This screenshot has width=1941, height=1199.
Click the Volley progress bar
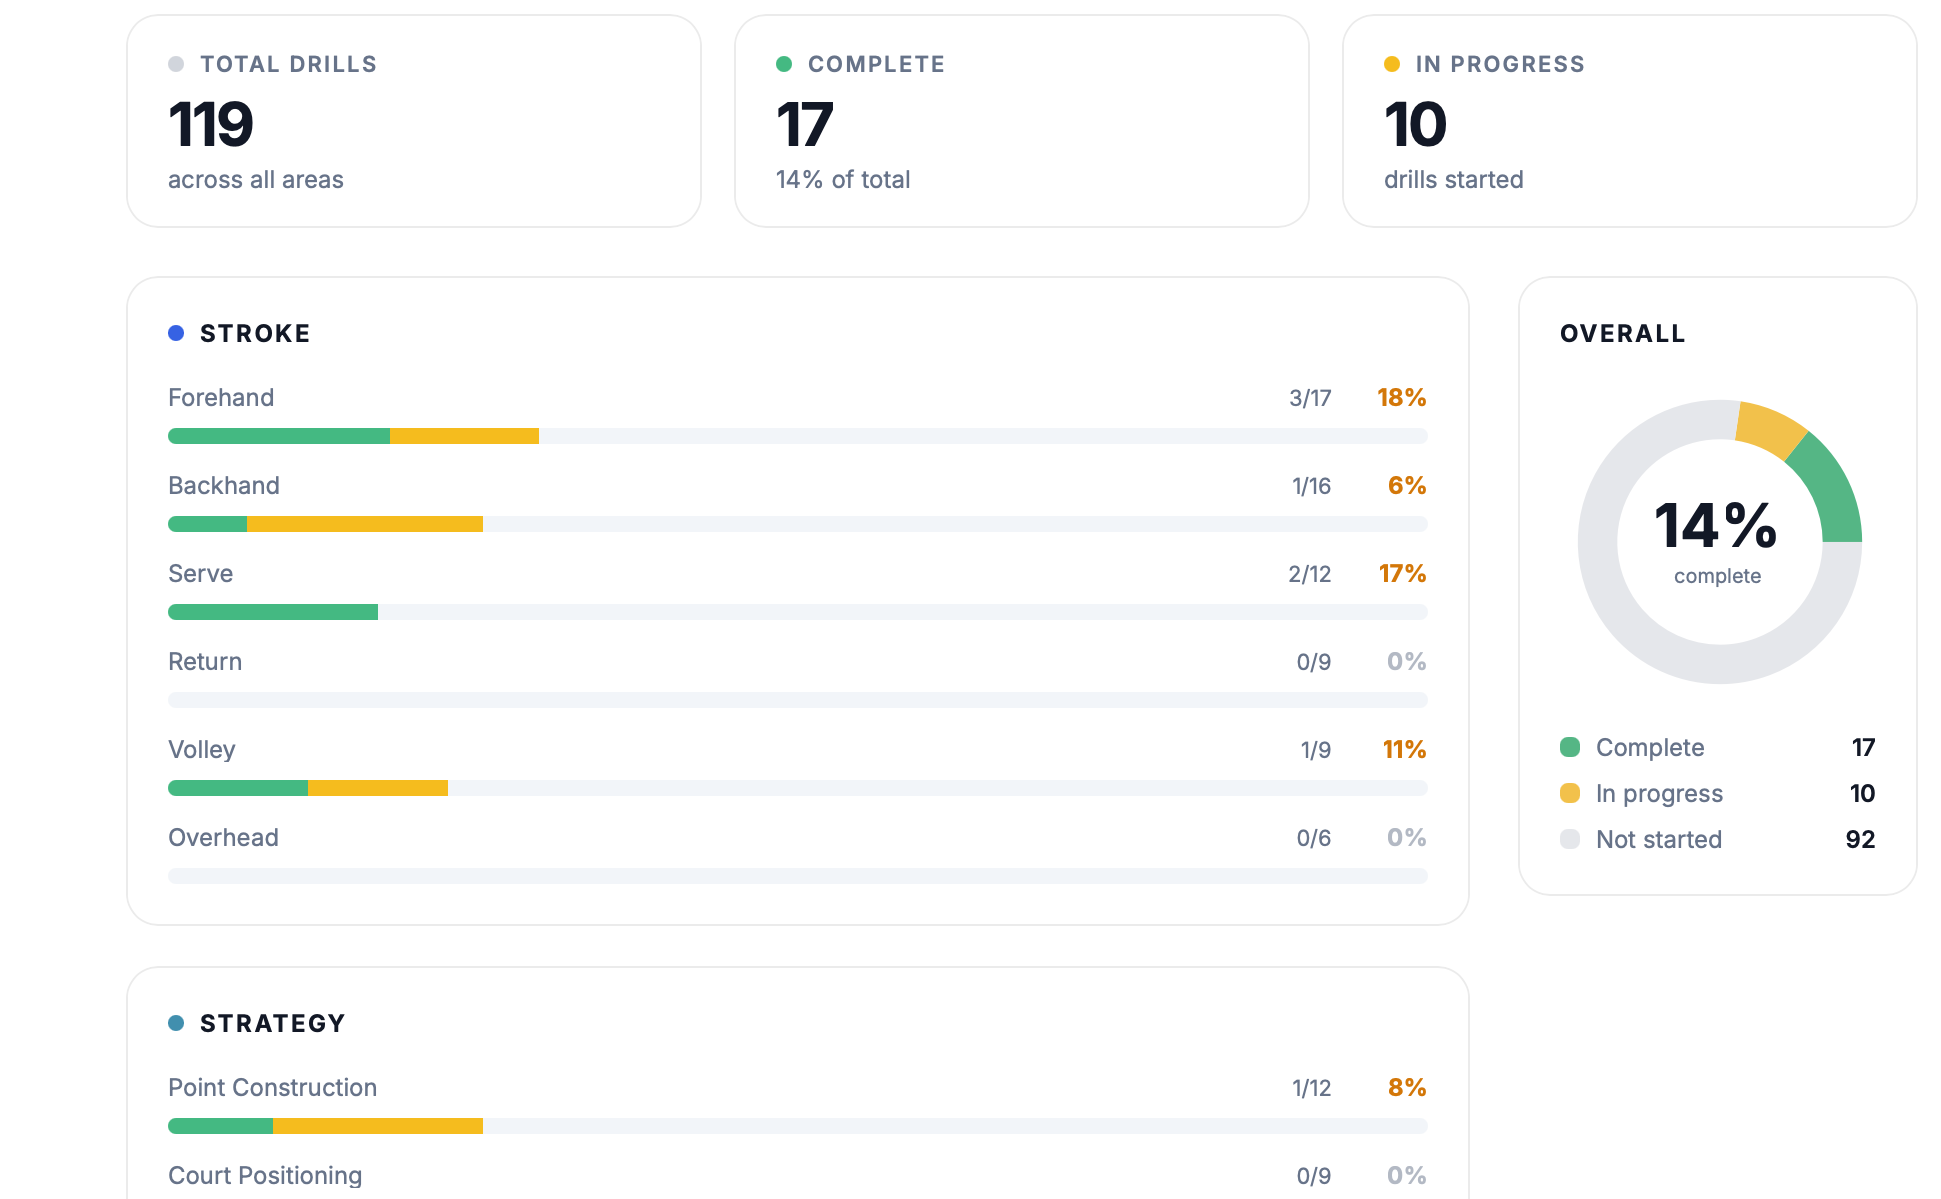pos(798,788)
